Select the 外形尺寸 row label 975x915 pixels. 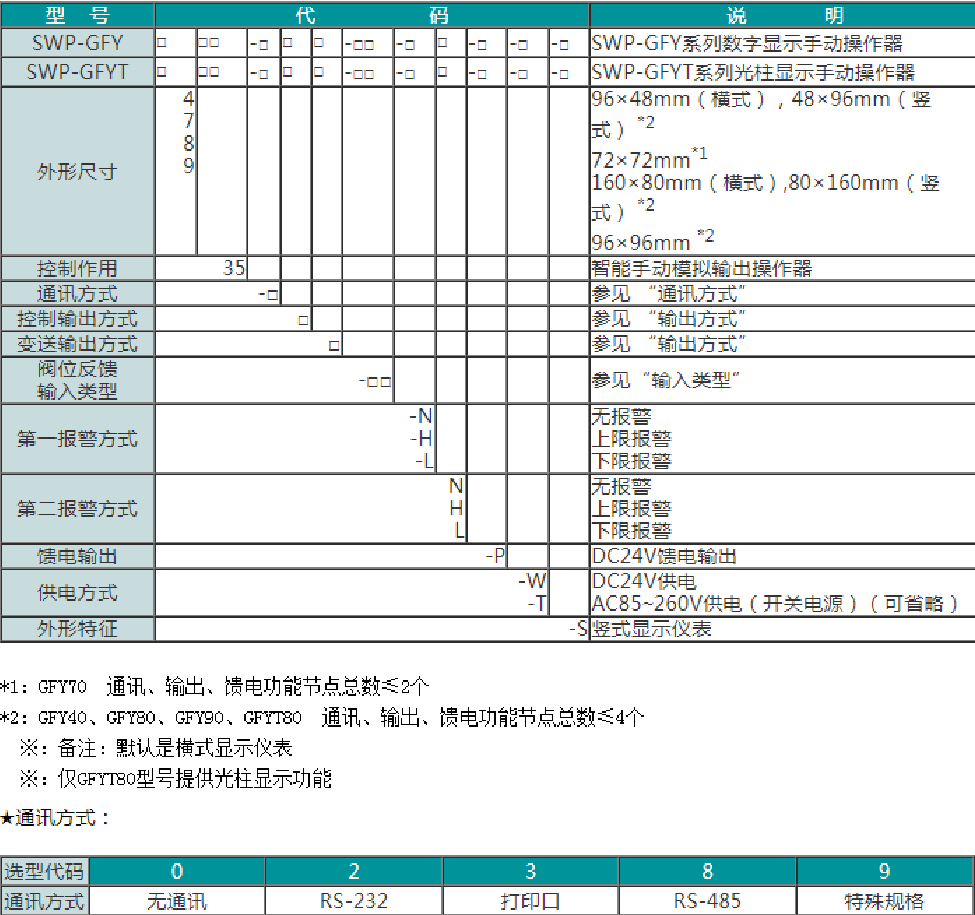(78, 171)
